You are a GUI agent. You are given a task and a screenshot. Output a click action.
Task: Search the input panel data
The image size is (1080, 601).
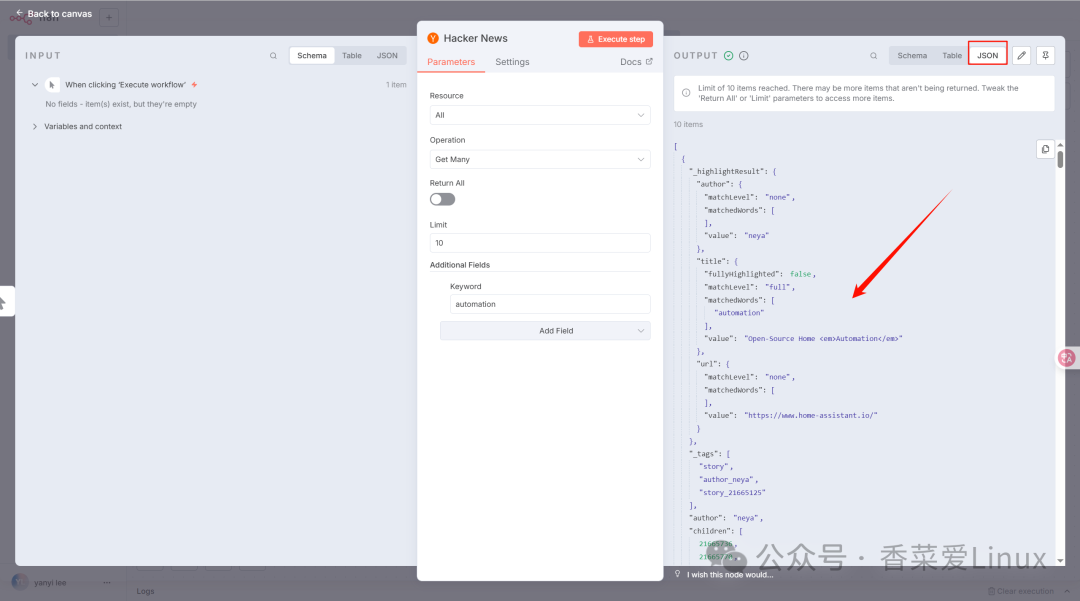tap(273, 56)
